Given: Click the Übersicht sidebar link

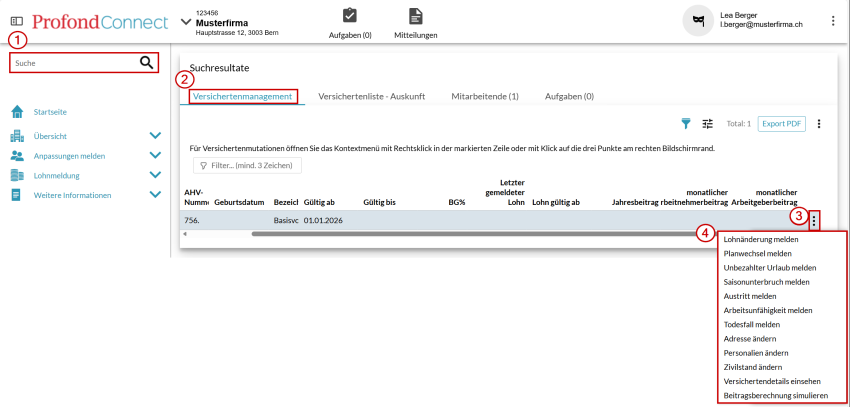Looking at the screenshot, I should click(50, 136).
